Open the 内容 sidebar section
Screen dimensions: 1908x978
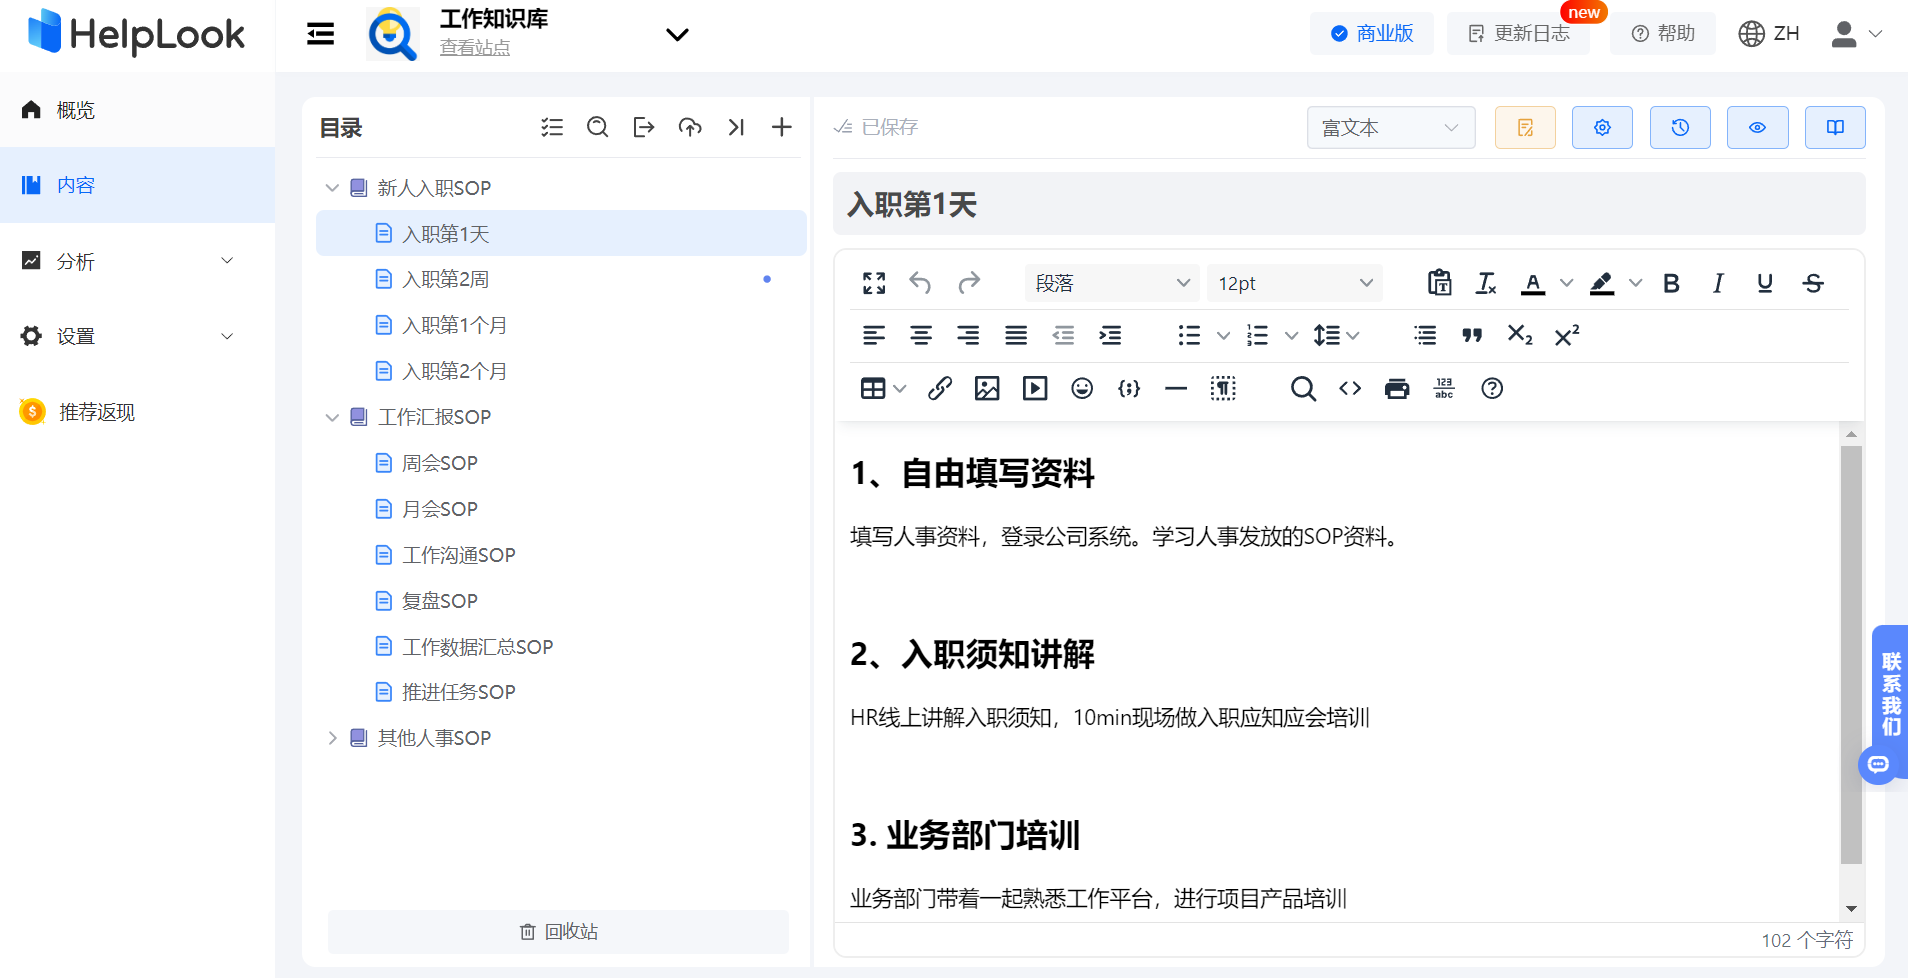point(76,185)
